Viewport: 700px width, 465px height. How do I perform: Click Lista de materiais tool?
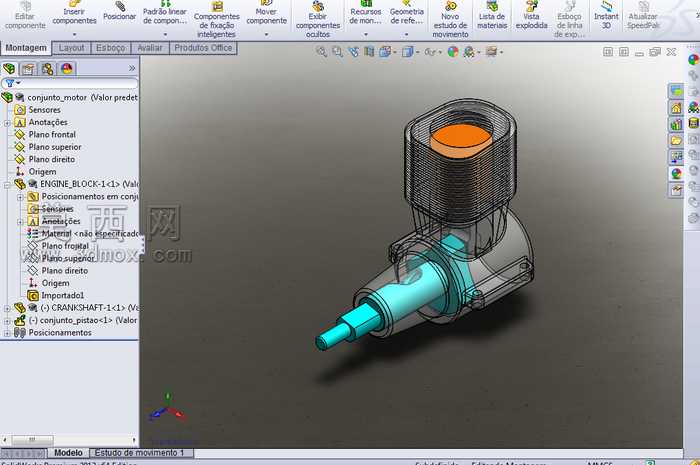point(492,15)
